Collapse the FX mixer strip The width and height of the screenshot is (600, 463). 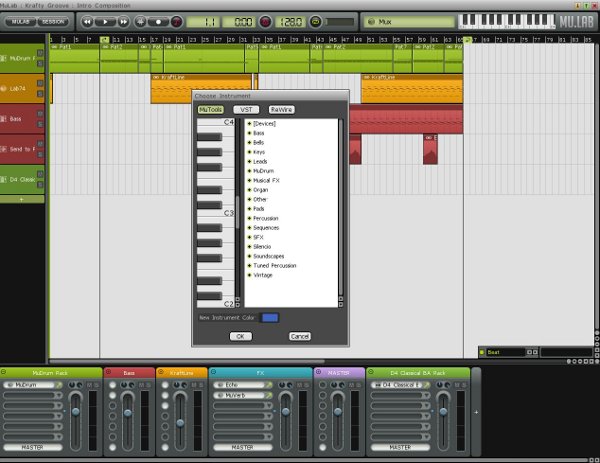click(213, 372)
